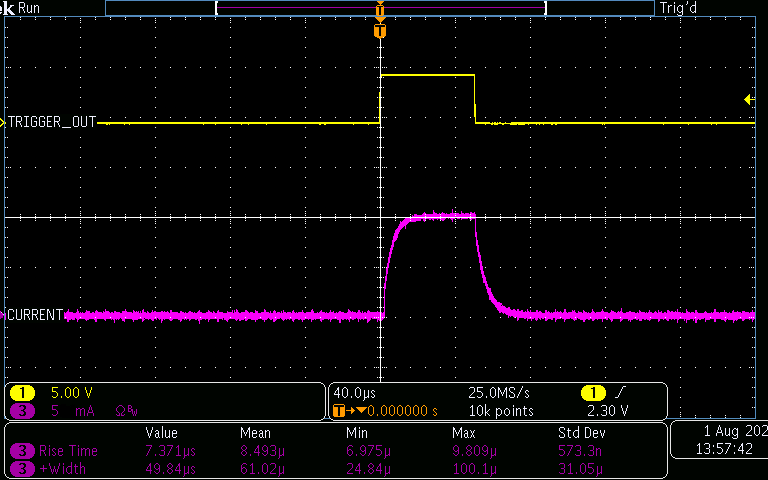Click the Rise Time measurement label

click(x=68, y=451)
